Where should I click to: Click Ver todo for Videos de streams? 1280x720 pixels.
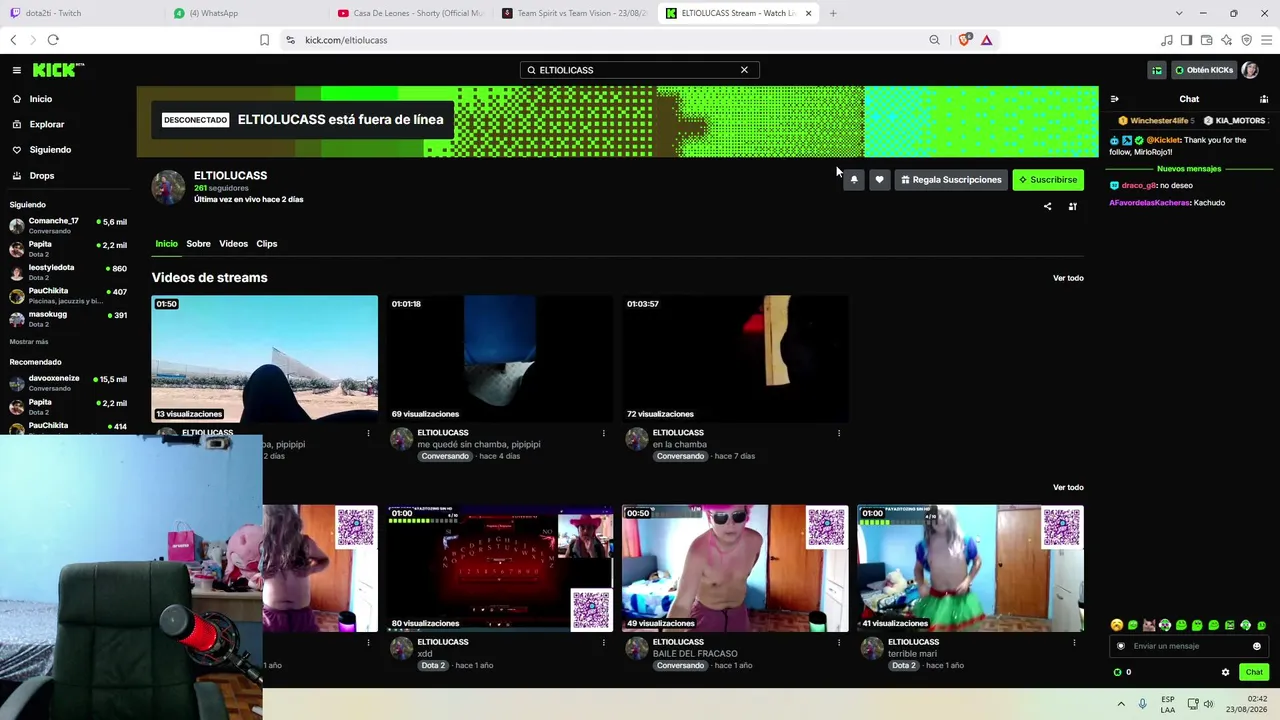click(1068, 278)
